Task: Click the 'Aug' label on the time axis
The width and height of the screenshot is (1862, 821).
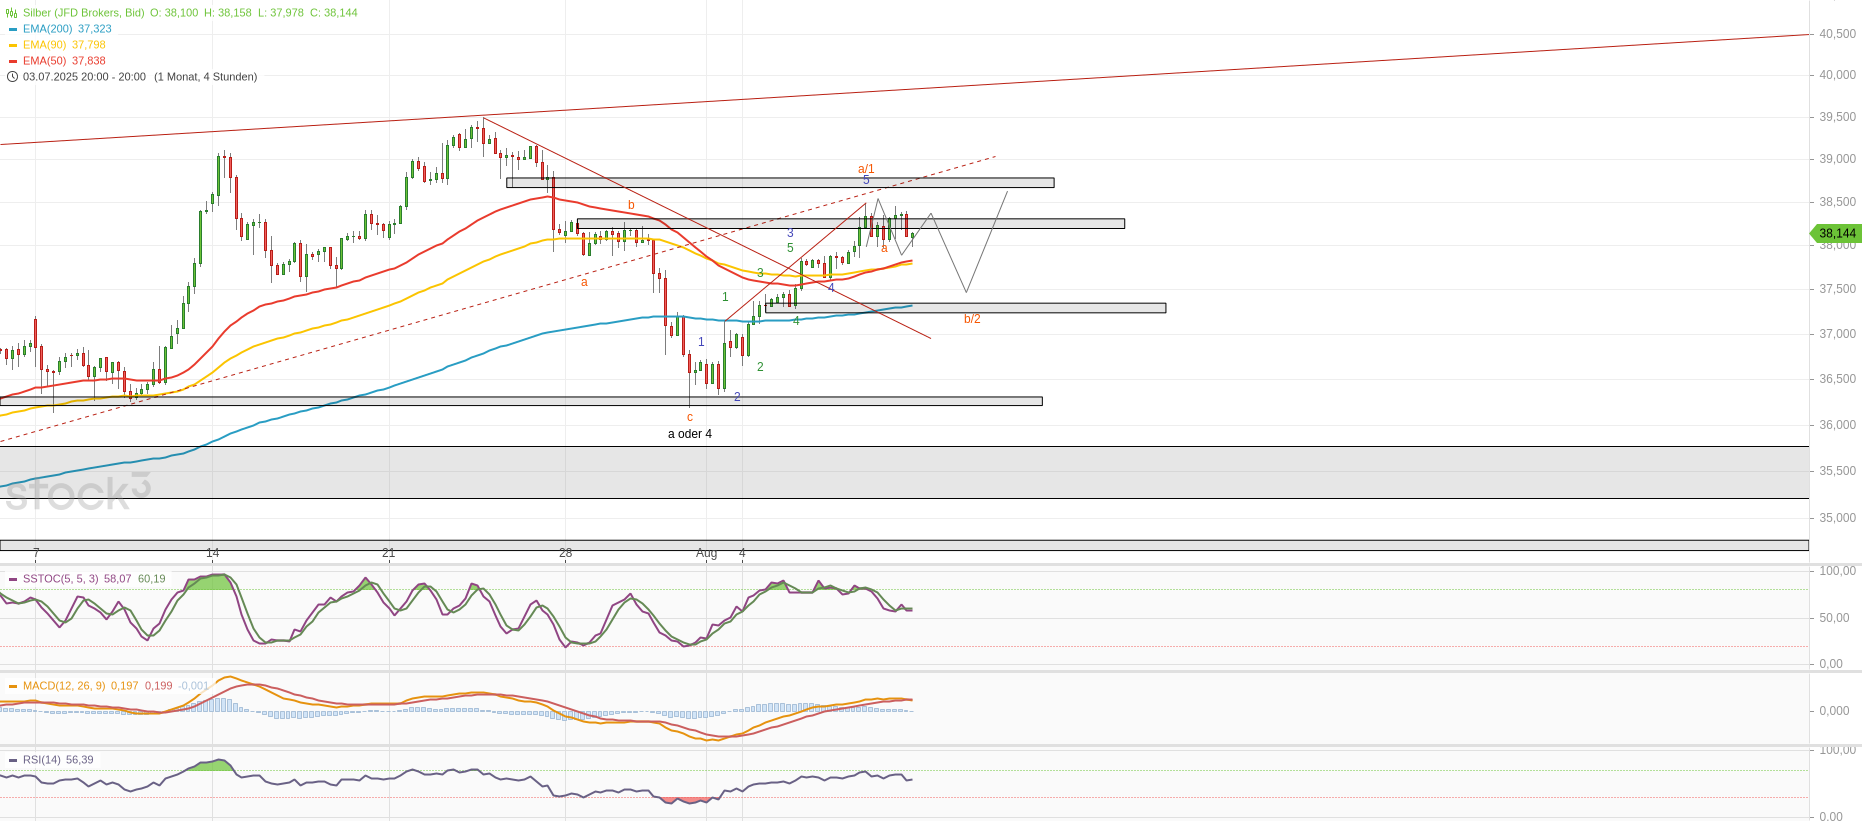Action: (x=706, y=553)
